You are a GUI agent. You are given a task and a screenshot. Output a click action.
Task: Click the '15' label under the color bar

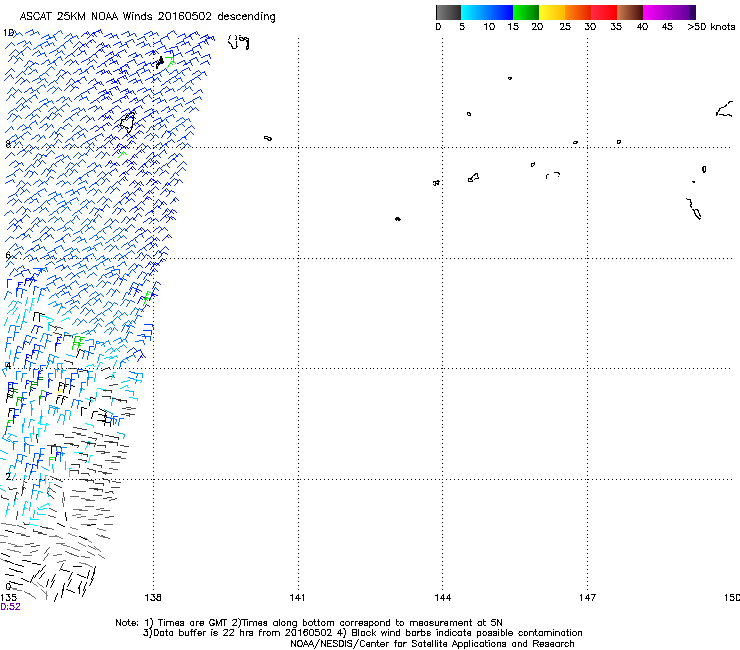(x=513, y=26)
